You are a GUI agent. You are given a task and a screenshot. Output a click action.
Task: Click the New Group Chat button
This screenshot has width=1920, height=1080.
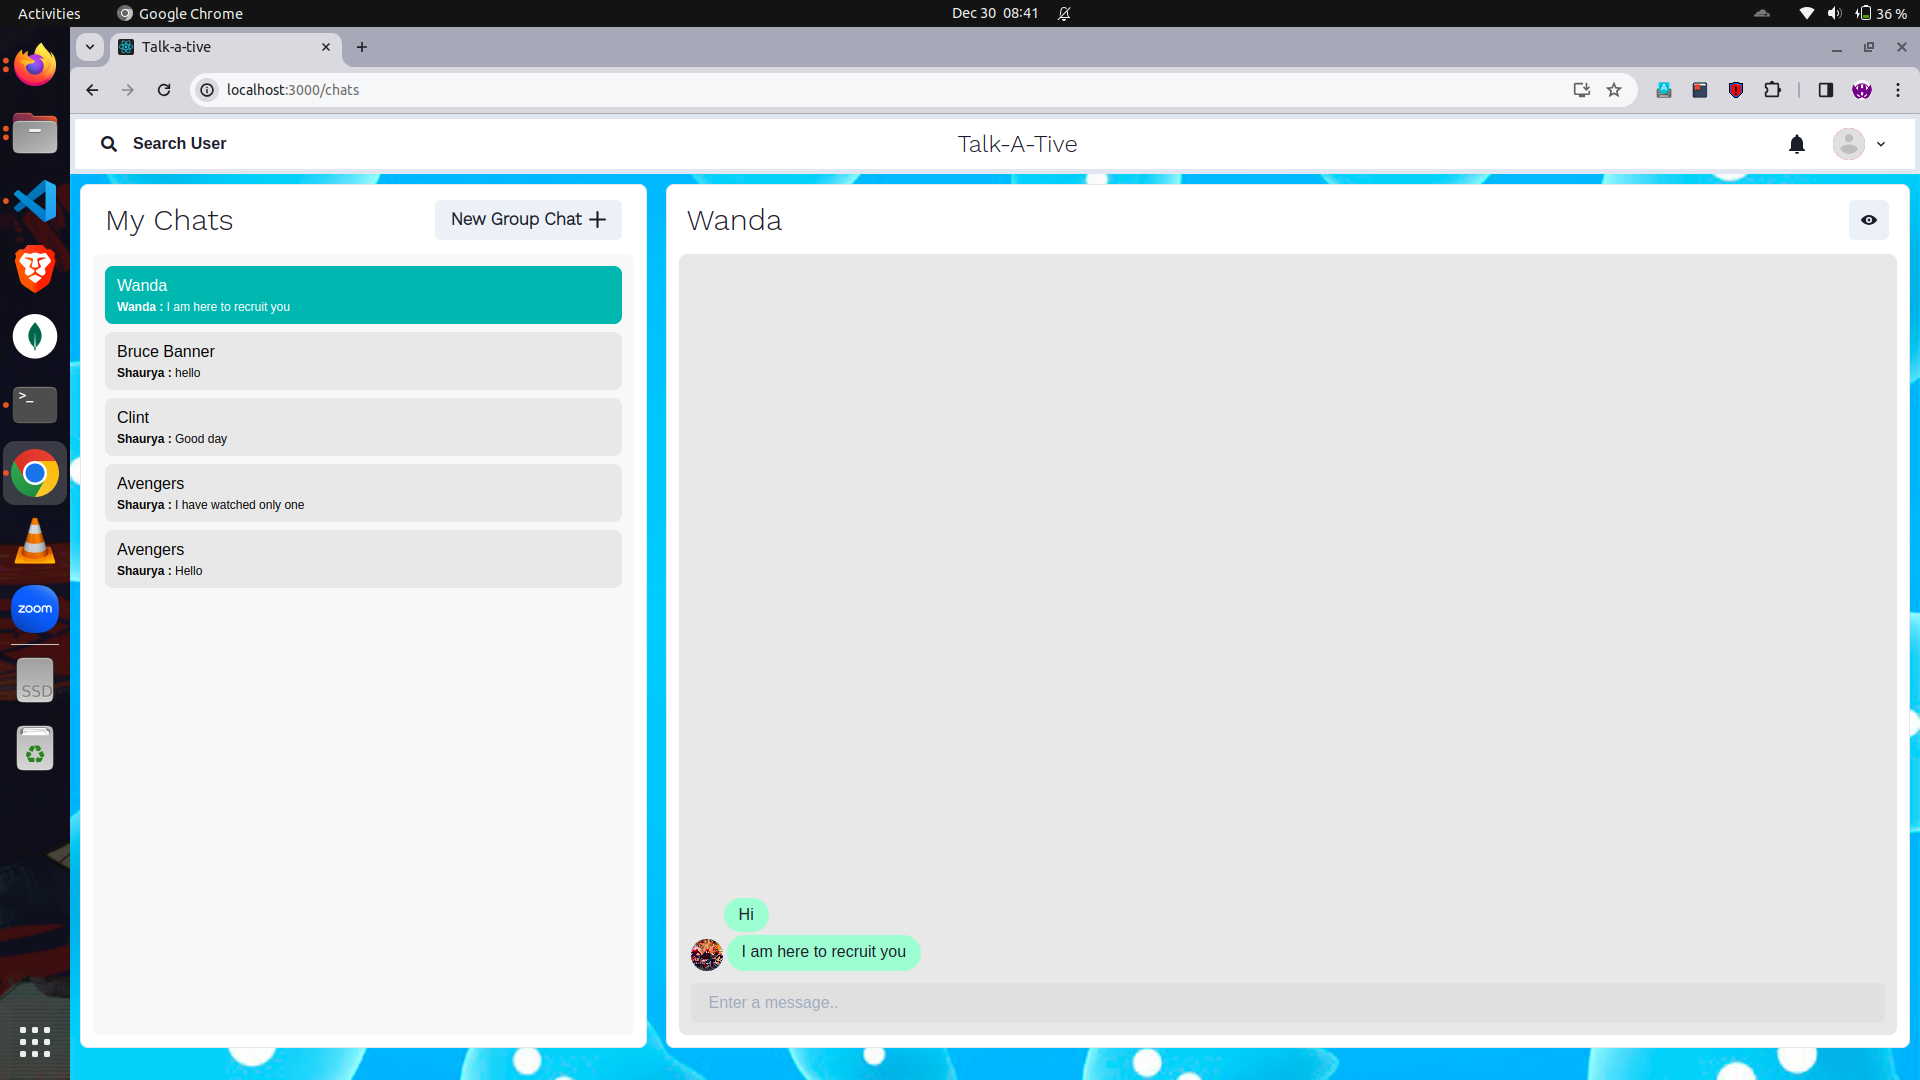click(528, 220)
